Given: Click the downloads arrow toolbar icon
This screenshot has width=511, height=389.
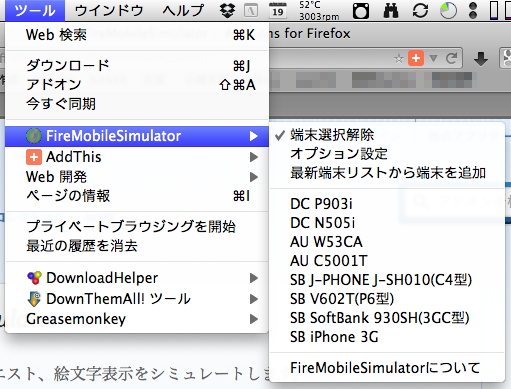Looking at the screenshot, I should pyautogui.click(x=481, y=59).
